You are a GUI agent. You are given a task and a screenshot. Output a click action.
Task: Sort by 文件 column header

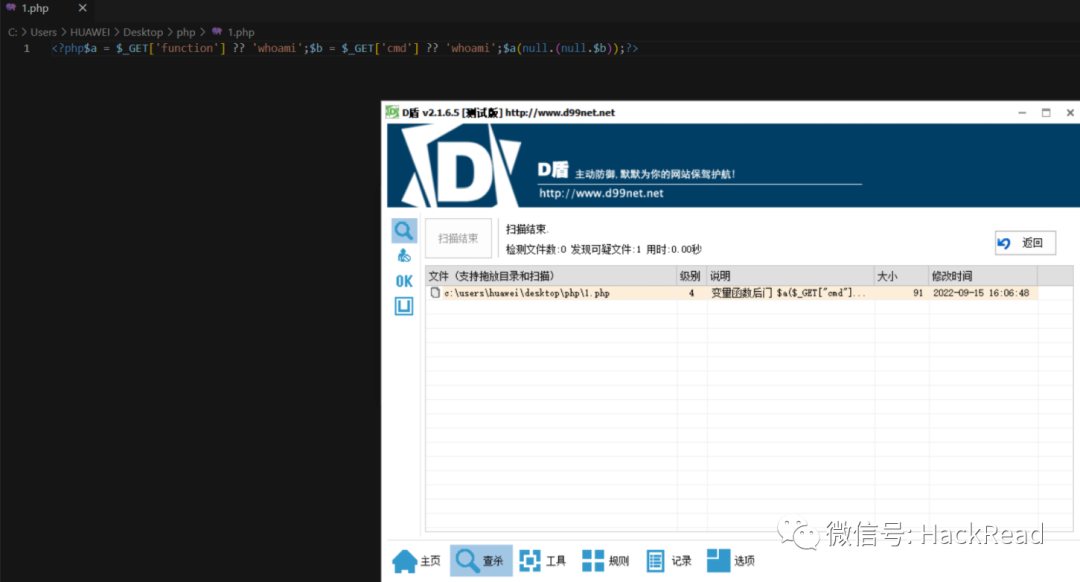(551, 276)
